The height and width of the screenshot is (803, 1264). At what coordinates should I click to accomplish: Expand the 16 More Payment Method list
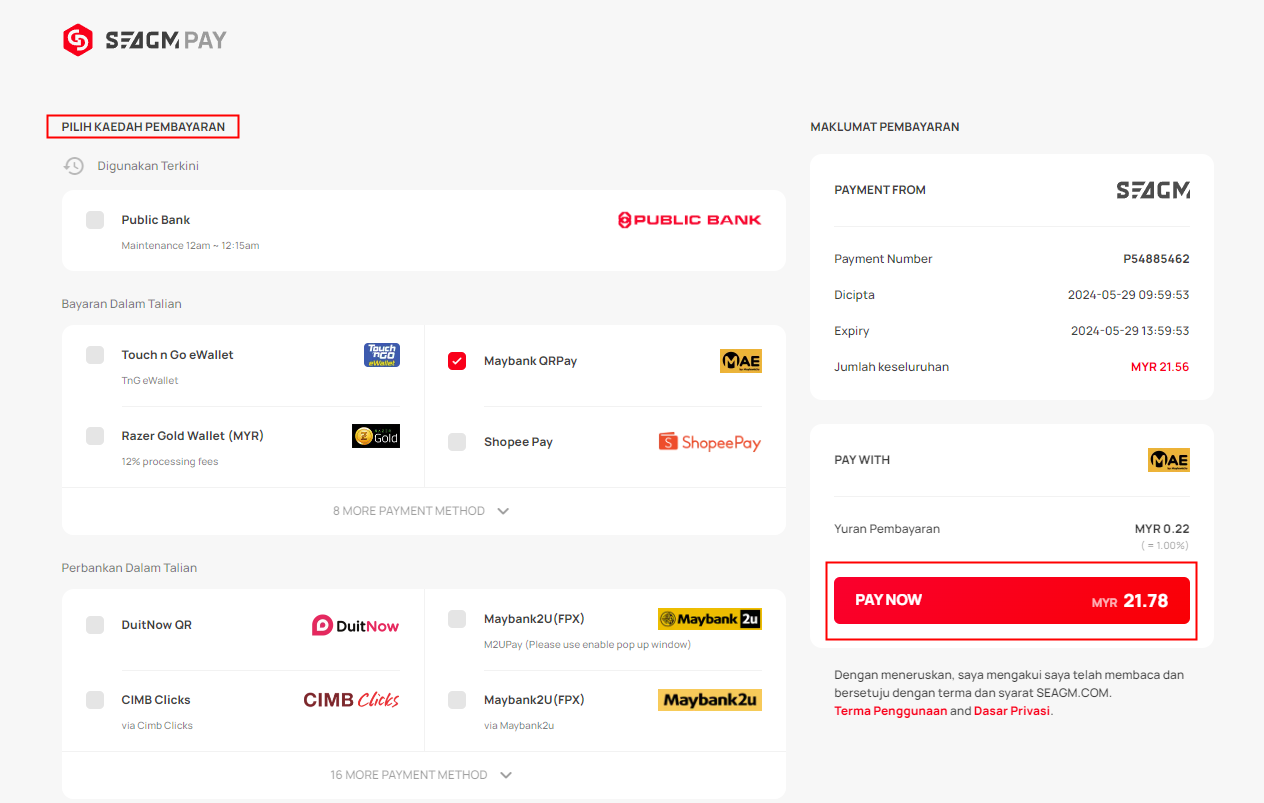click(423, 775)
